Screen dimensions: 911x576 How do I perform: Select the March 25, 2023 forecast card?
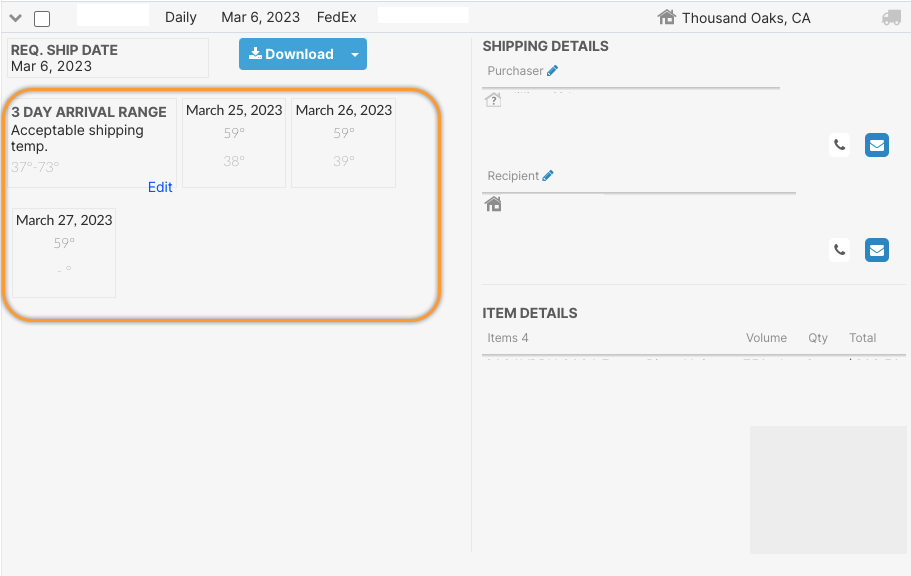tap(234, 142)
